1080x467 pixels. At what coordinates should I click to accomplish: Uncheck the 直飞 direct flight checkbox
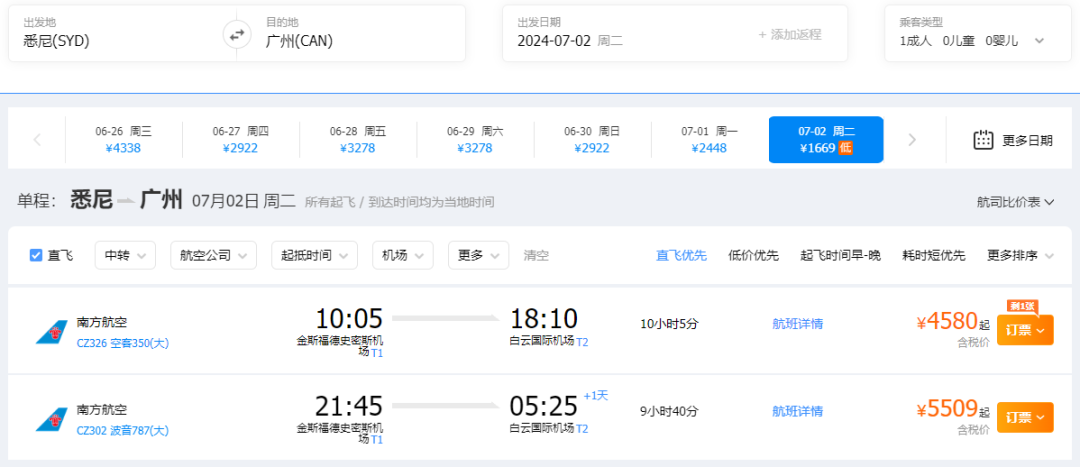(x=36, y=255)
